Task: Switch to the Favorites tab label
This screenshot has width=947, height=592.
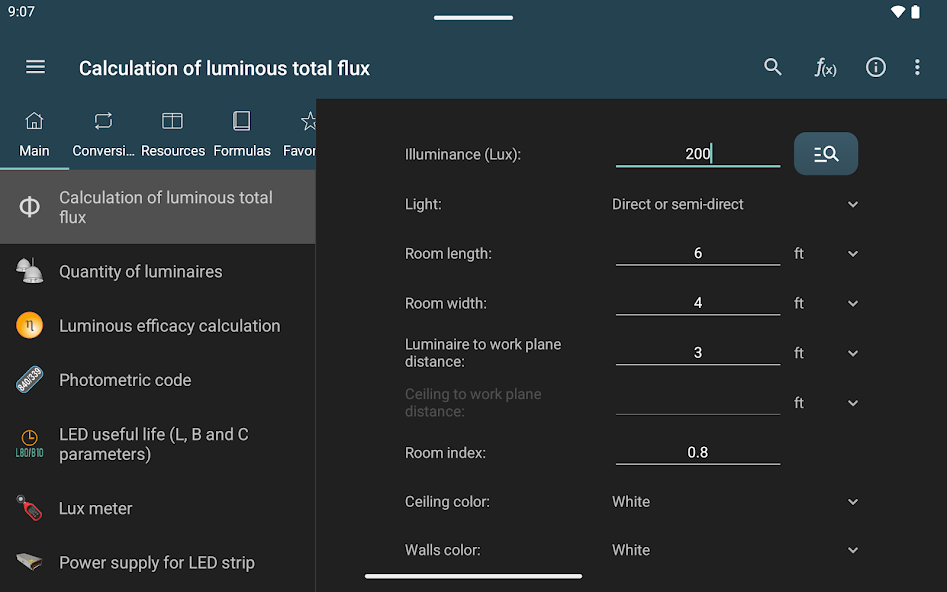Action: coord(299,150)
